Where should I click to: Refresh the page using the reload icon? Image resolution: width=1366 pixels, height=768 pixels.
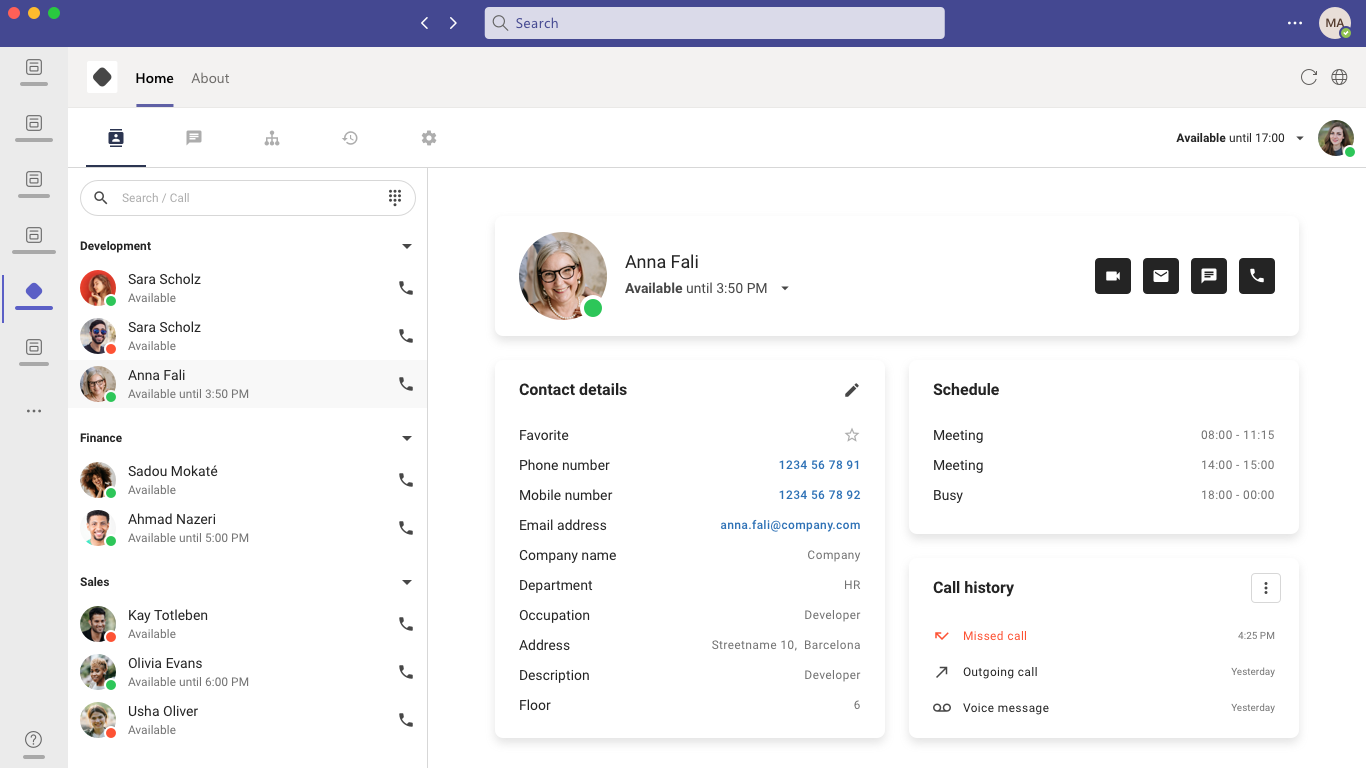pyautogui.click(x=1309, y=77)
